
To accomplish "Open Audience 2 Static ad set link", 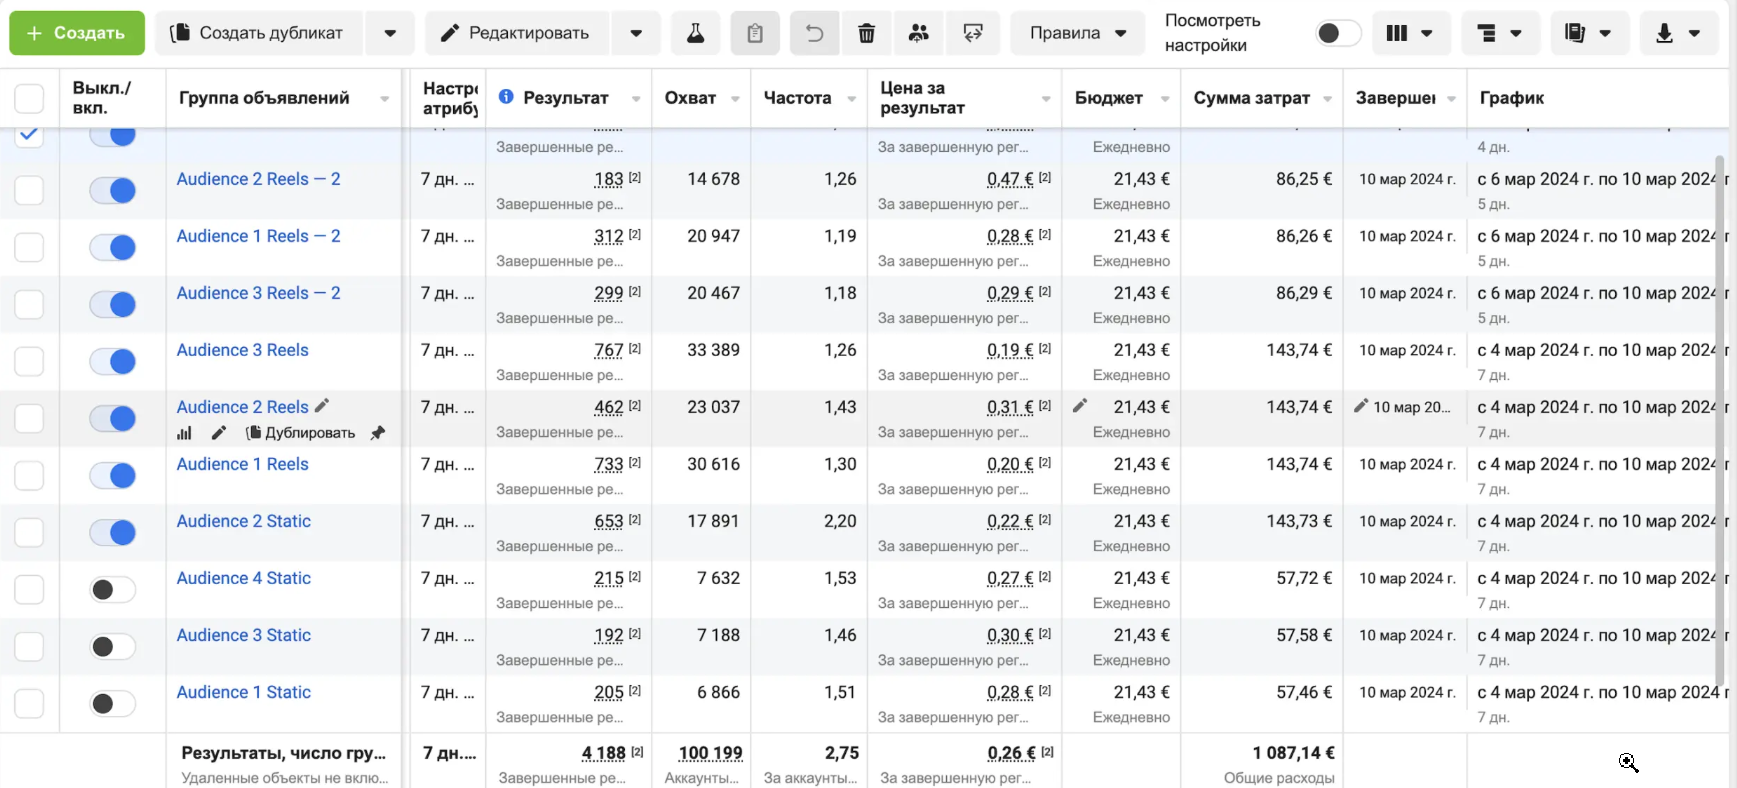I will click(243, 521).
